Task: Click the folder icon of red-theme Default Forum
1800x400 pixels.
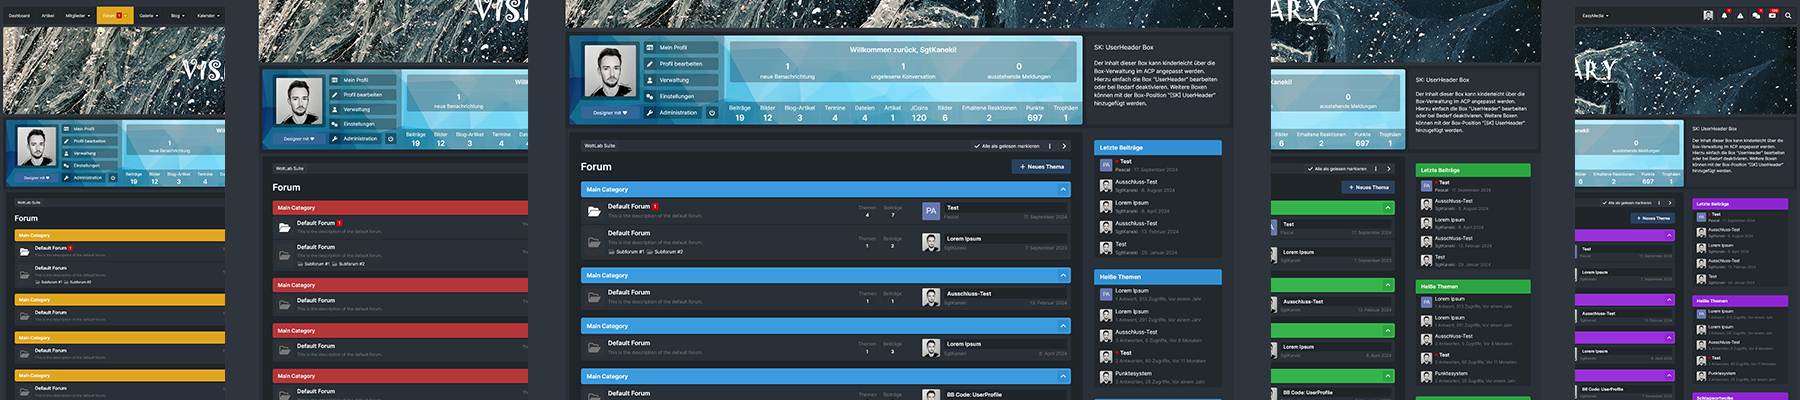Action: 284,227
